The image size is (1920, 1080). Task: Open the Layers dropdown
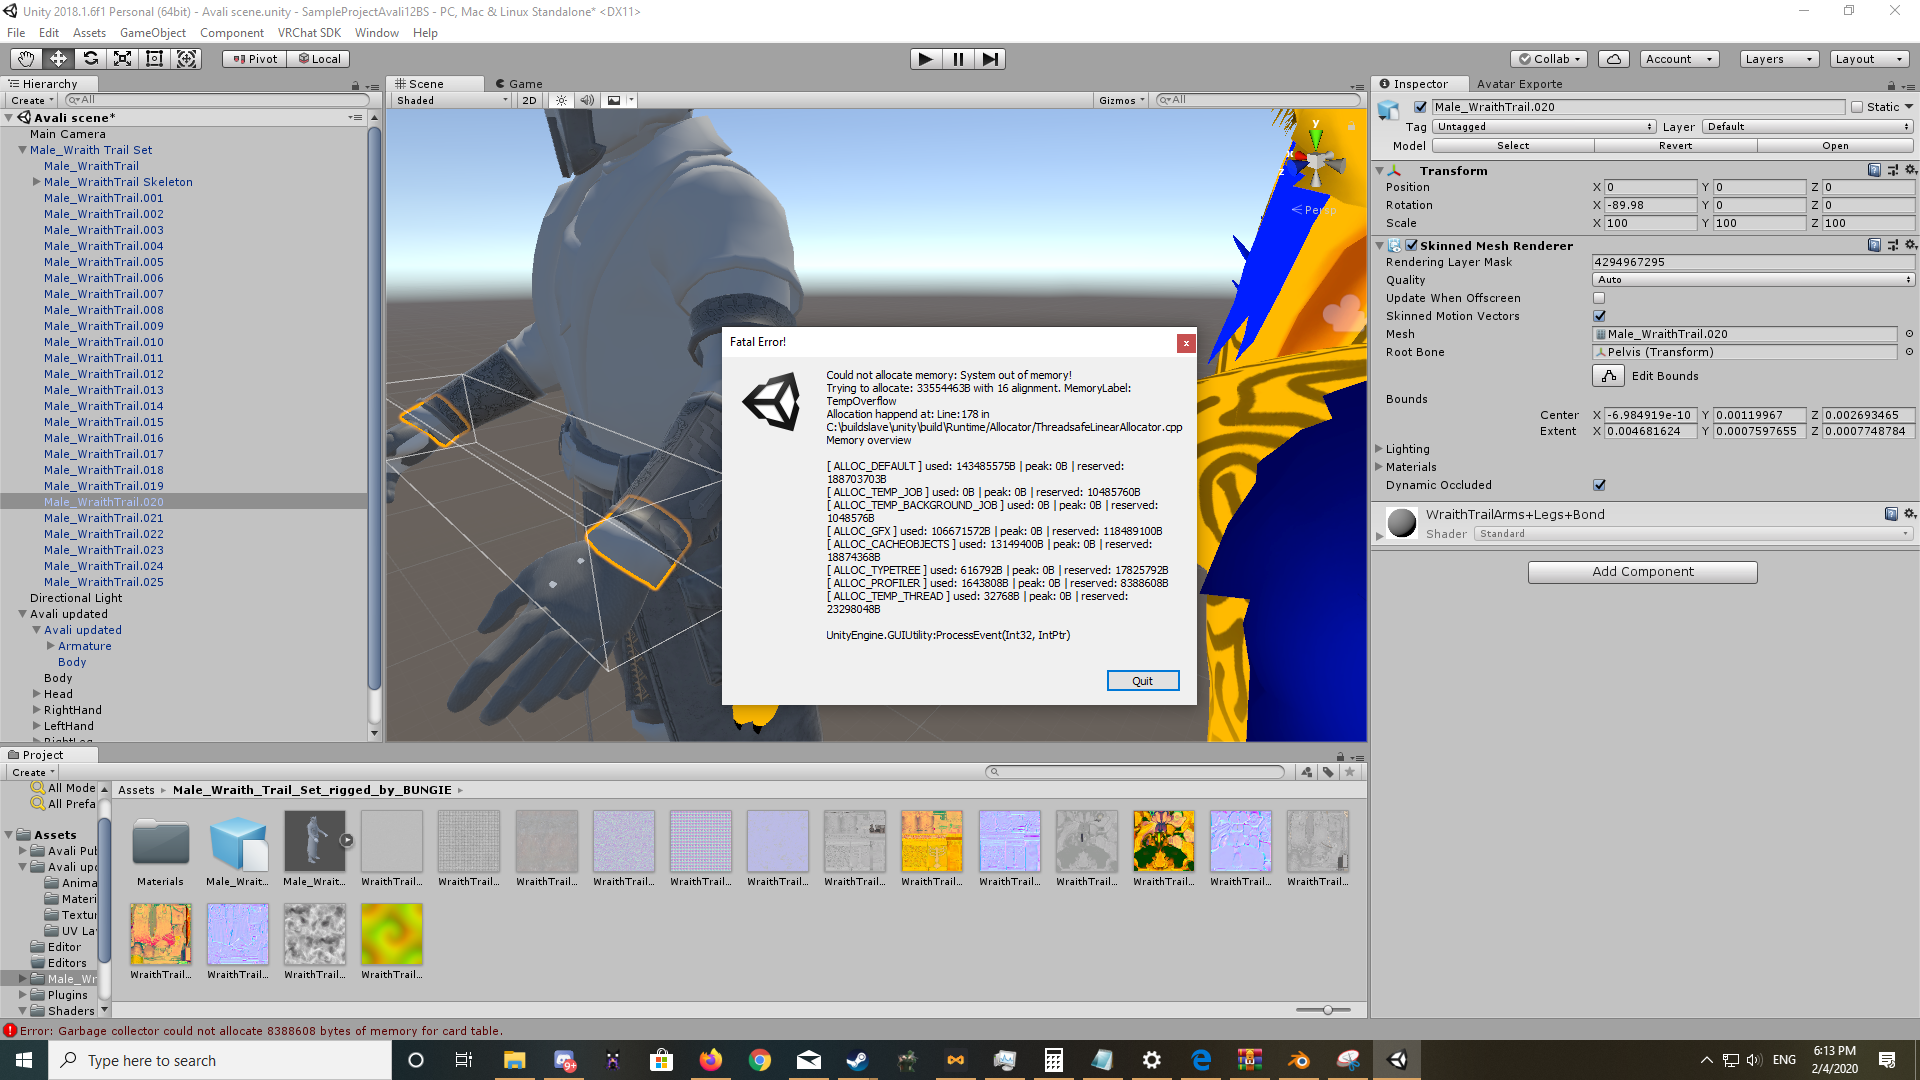coord(1778,59)
